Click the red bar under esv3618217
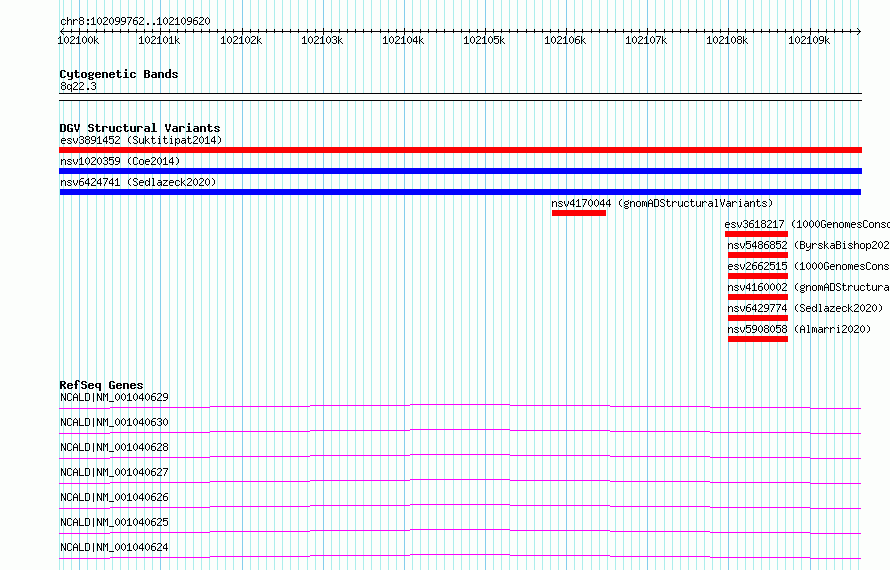The height and width of the screenshot is (570, 890). coord(757,234)
